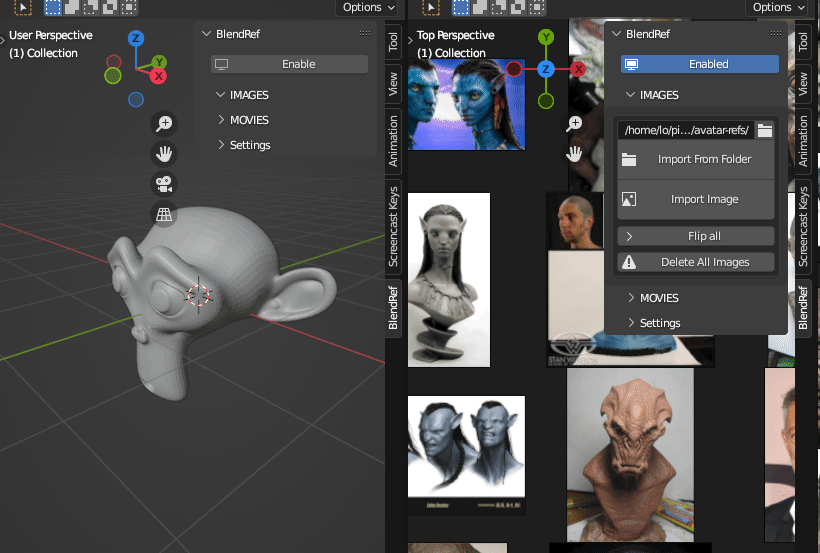
Task: Click the red X axis on Top Perspective gizmo
Action: coord(578,69)
